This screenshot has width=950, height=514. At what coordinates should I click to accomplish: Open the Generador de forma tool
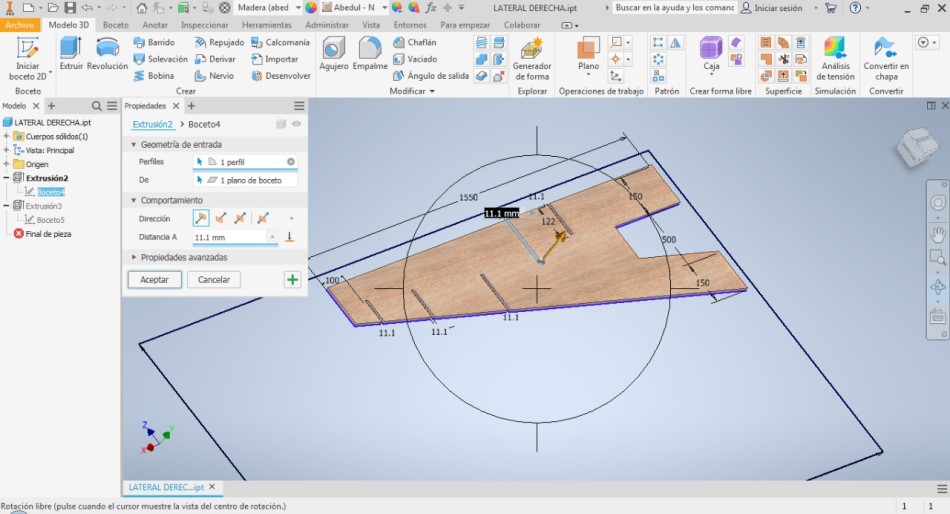532,59
